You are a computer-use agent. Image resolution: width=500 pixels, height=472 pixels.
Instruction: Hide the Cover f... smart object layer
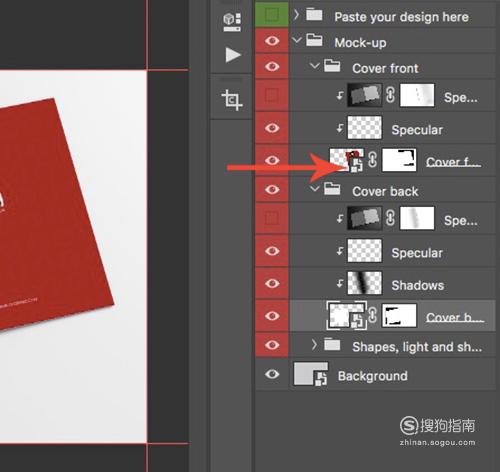(x=272, y=160)
